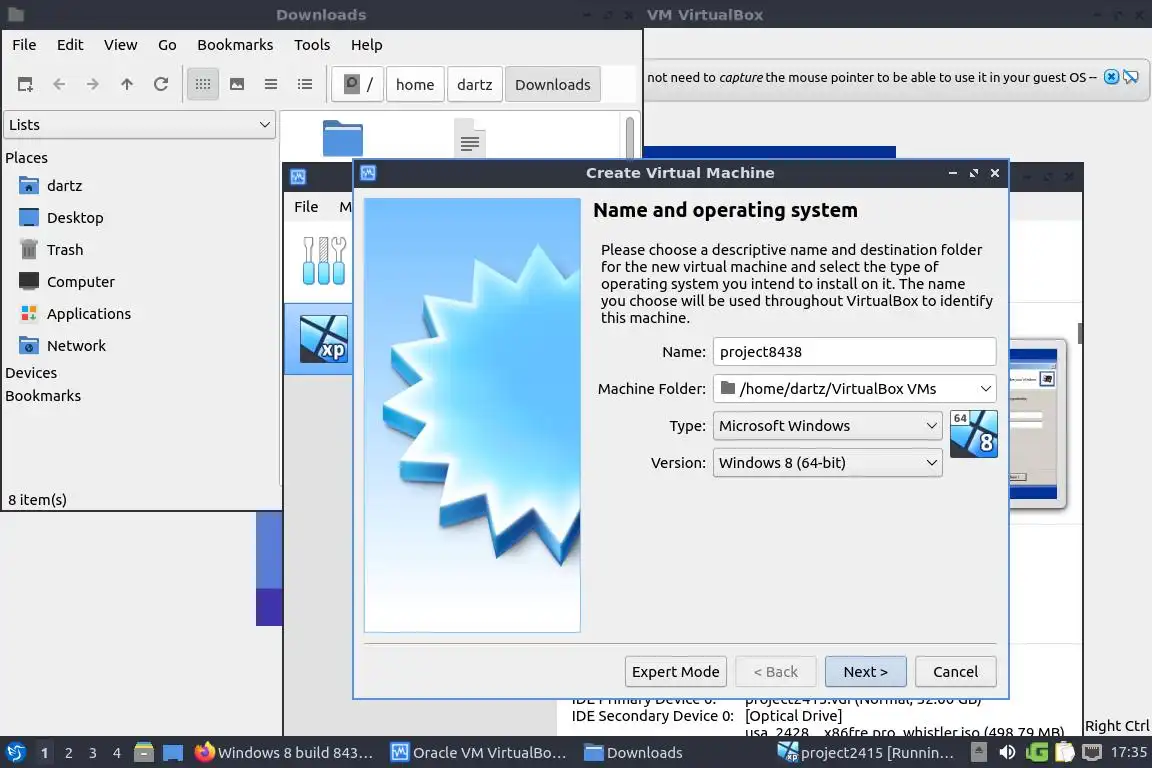1152x768 pixels.
Task: Click the Windows 8 64-bit OS icon
Action: [973, 434]
